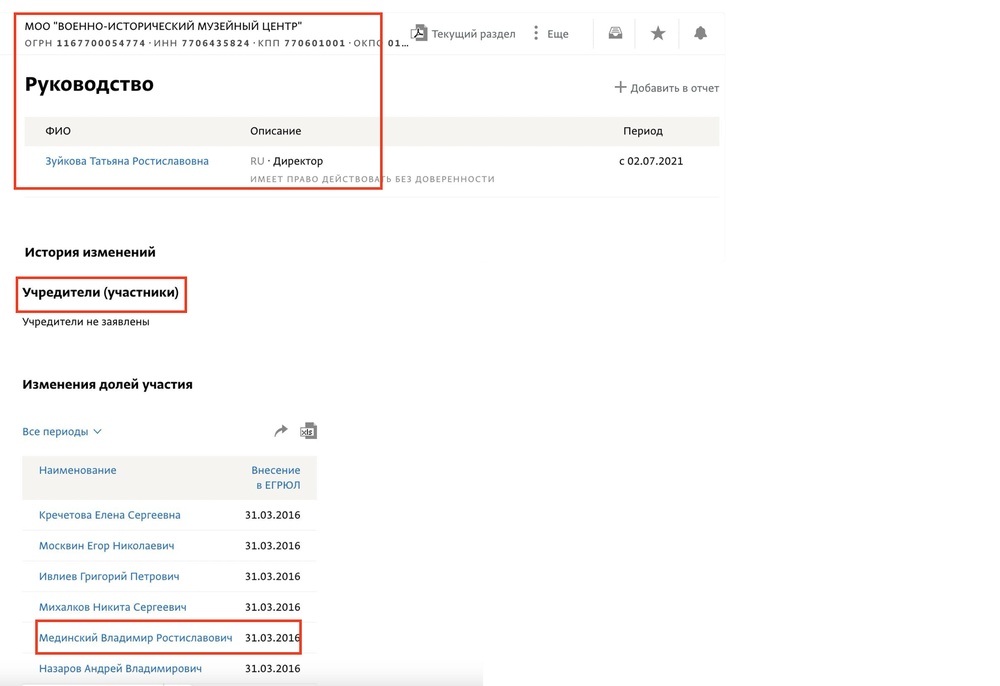Open the История изменений section
Screen dimensions: 1000x686
(90, 253)
